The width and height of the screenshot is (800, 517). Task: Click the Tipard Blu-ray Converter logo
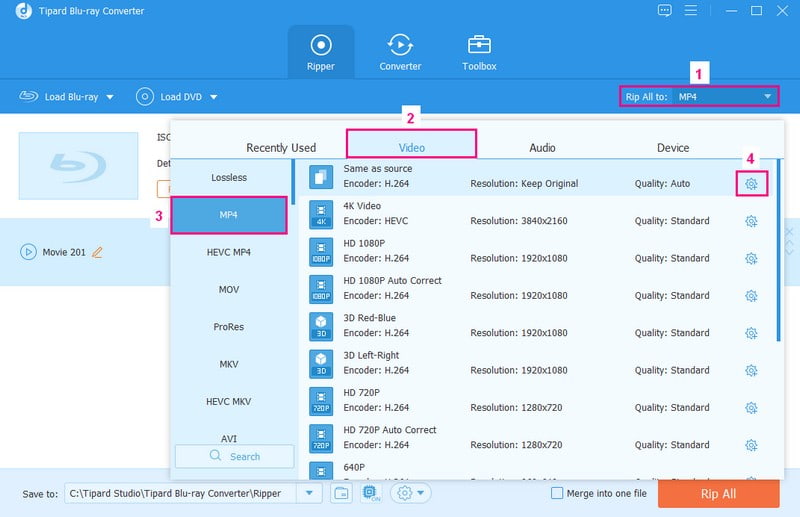23,11
